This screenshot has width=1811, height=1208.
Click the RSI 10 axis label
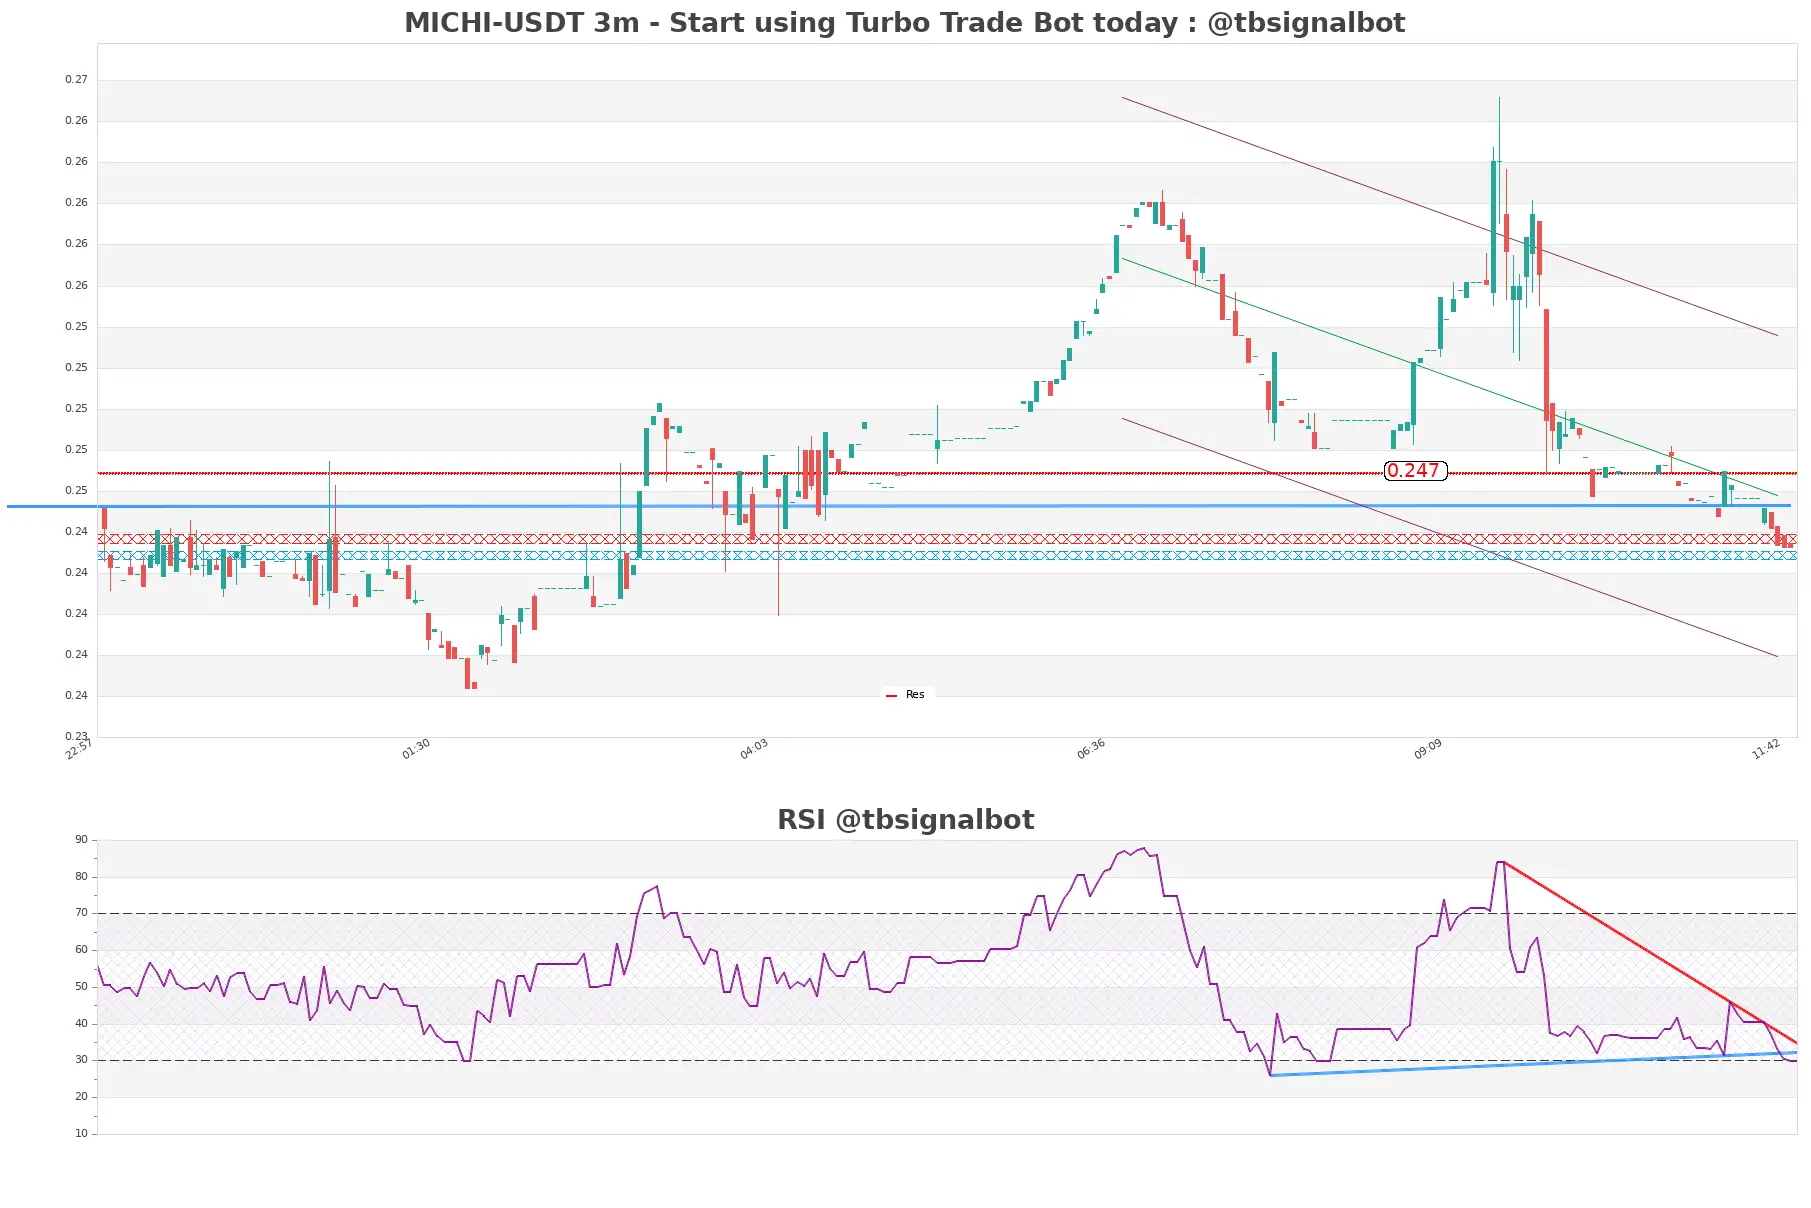coord(81,1134)
